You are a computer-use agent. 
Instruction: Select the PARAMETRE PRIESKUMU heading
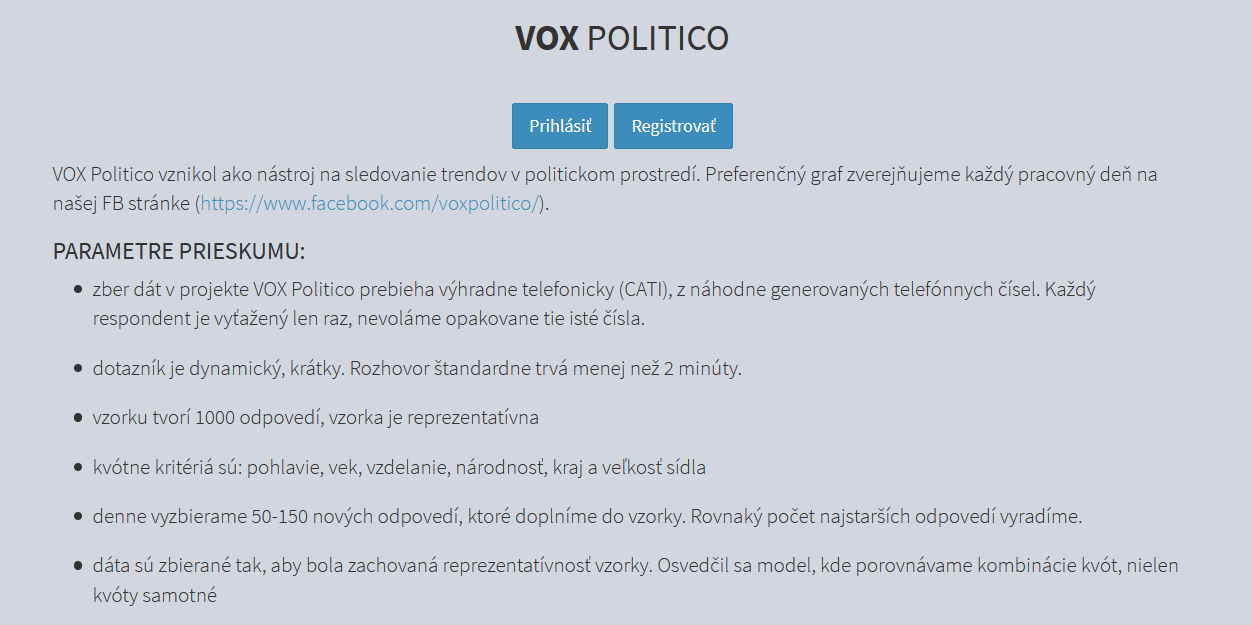click(x=179, y=251)
